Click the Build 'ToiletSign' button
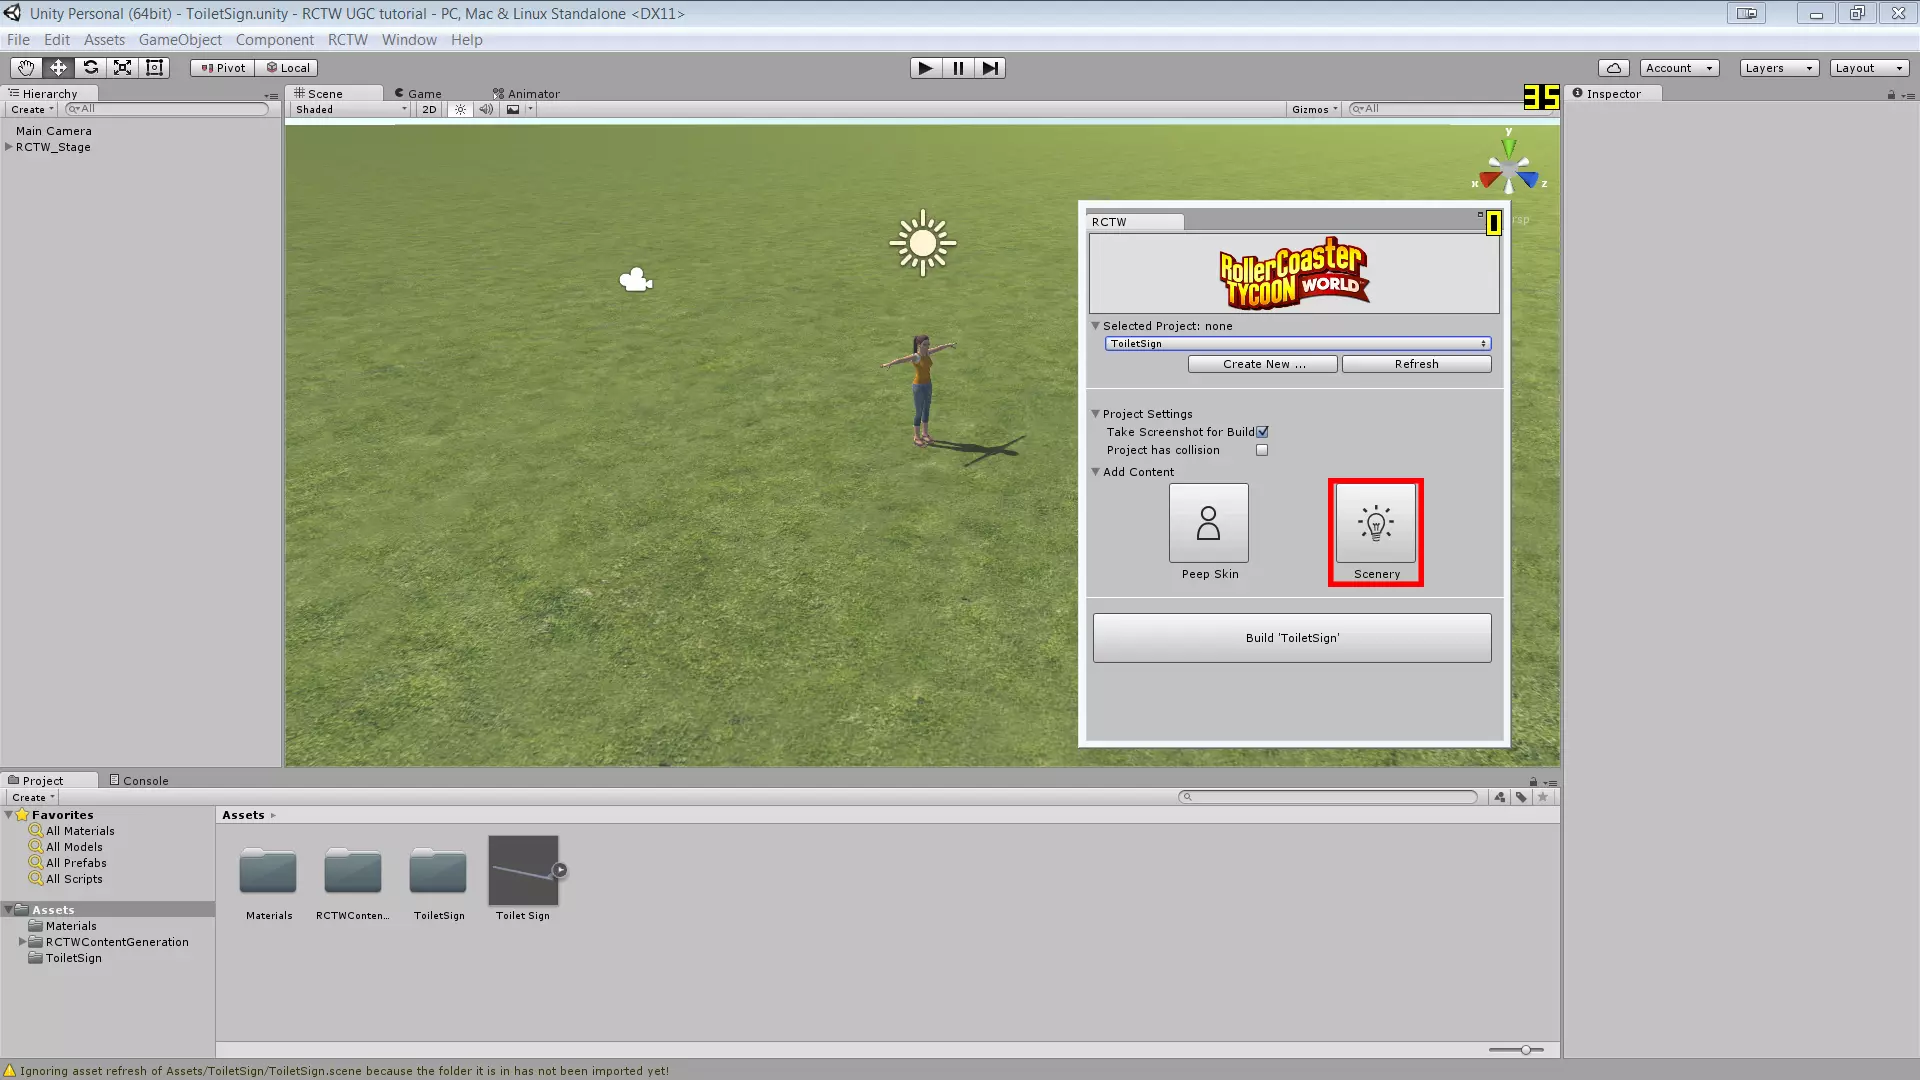Image resolution: width=1920 pixels, height=1080 pixels. (x=1291, y=638)
